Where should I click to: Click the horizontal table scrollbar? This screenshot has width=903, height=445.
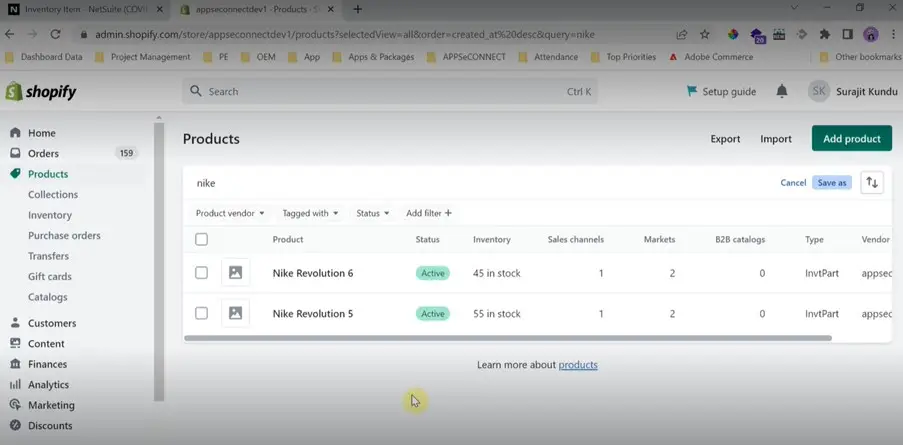[x=507, y=338]
